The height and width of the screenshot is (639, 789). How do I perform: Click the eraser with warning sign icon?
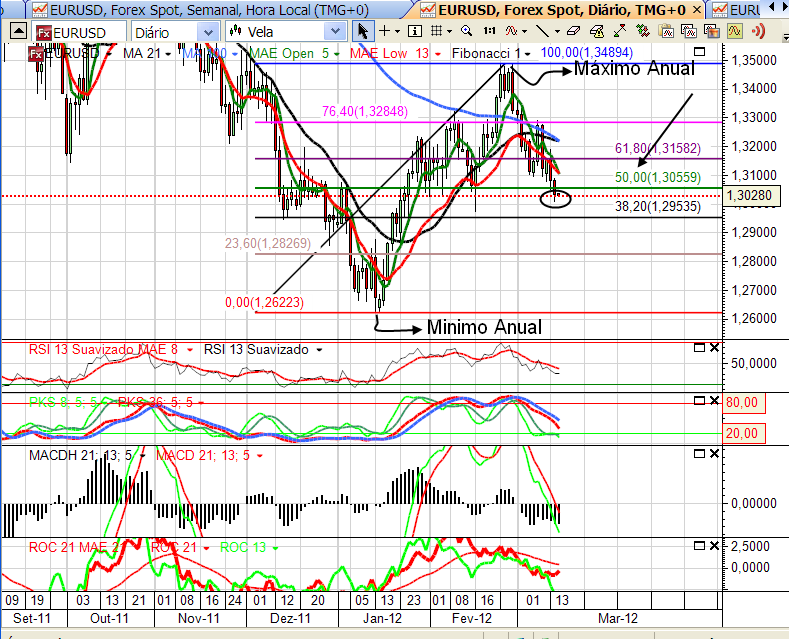coord(597,31)
